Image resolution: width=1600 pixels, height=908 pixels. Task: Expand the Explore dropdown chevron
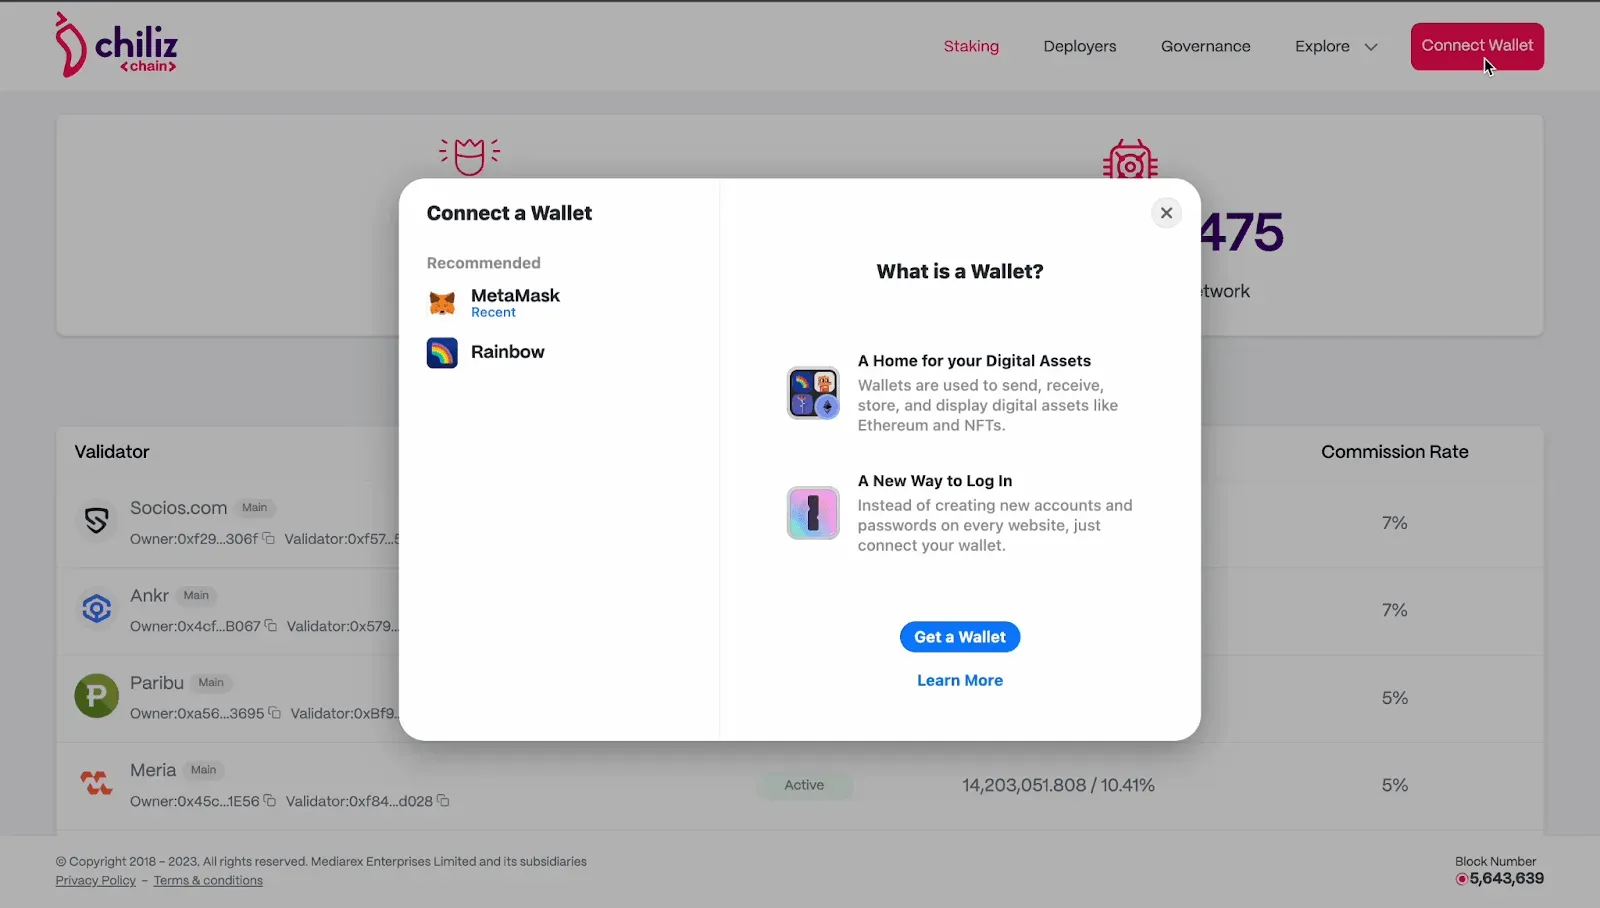(1371, 47)
